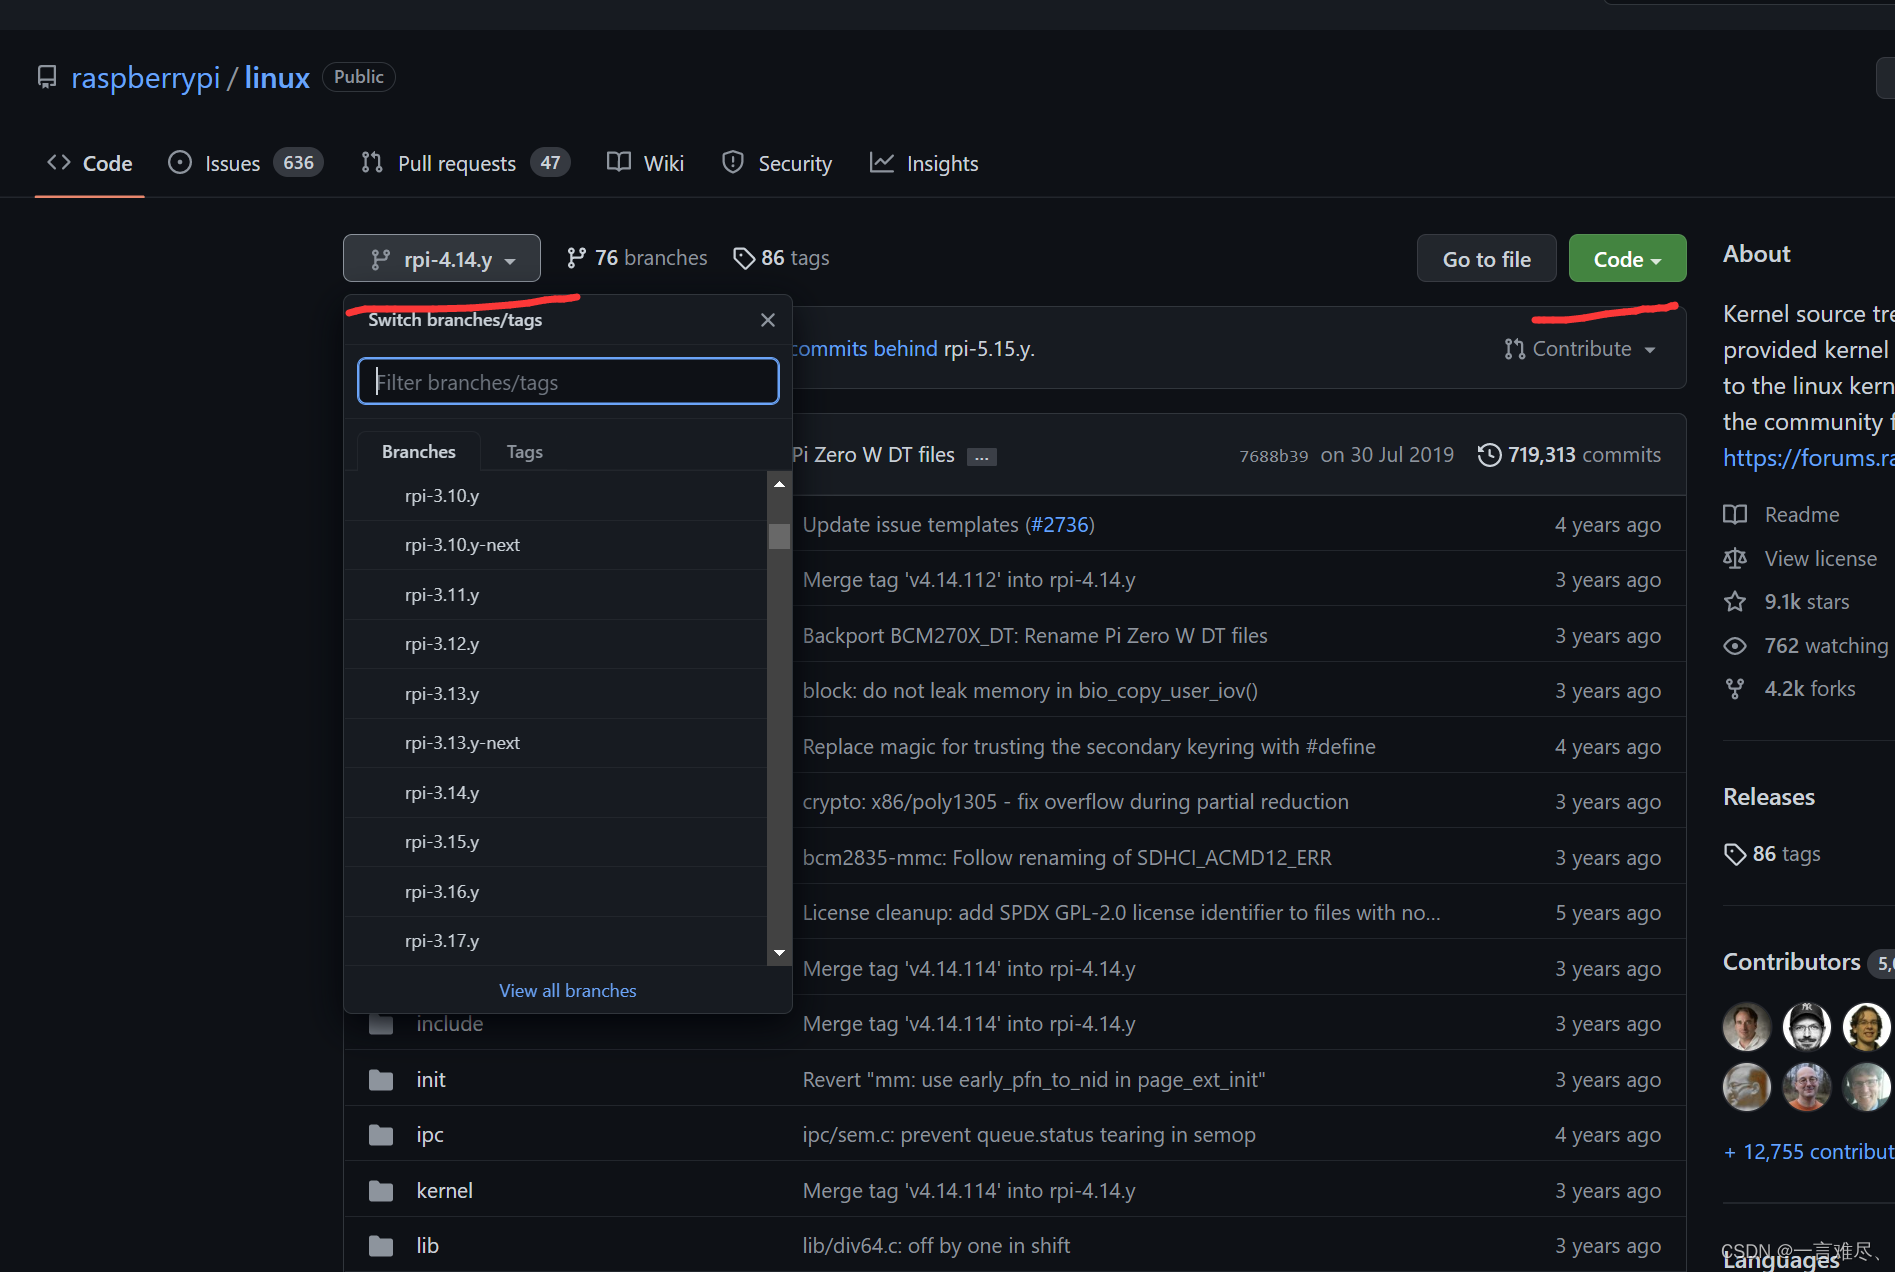Select branch rpi-3.12.y
Screen dimensions: 1895x1272
556,644
